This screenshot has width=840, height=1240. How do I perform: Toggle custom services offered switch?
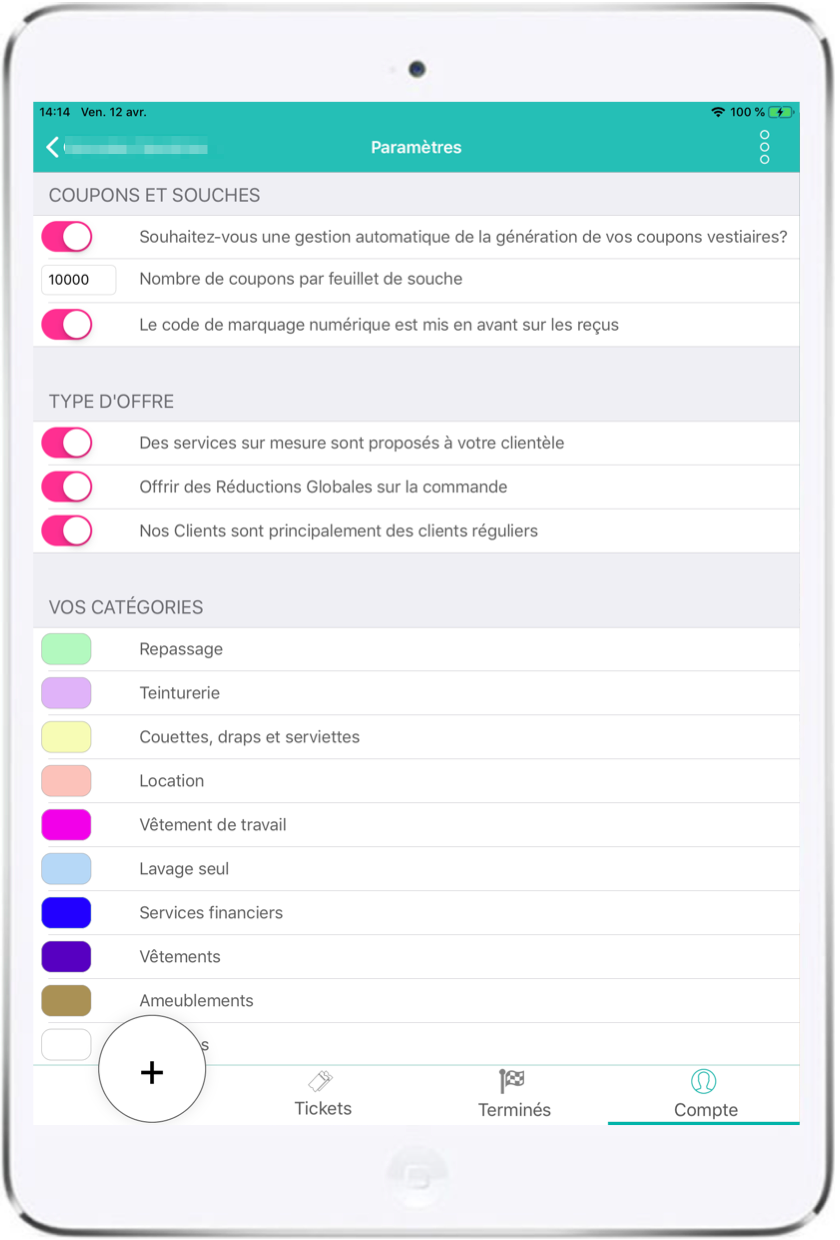[x=67, y=443]
